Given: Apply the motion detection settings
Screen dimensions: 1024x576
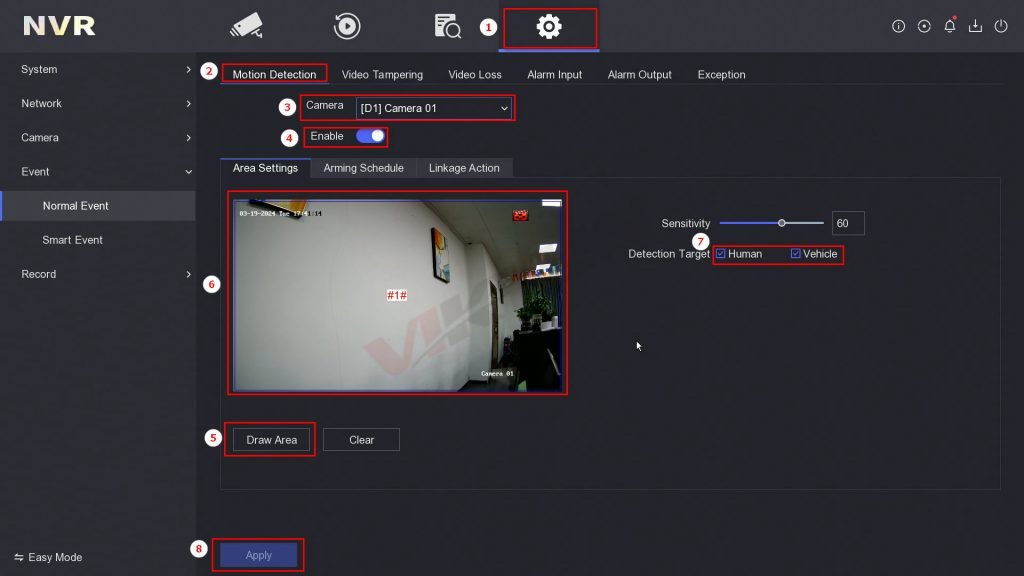Looking at the screenshot, I should tap(257, 554).
